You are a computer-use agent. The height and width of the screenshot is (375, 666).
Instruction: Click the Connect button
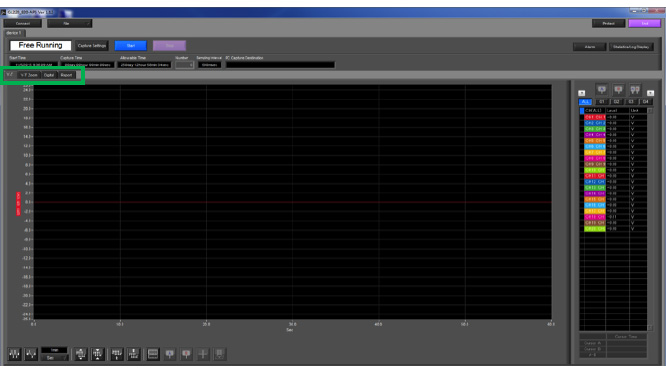tap(23, 23)
